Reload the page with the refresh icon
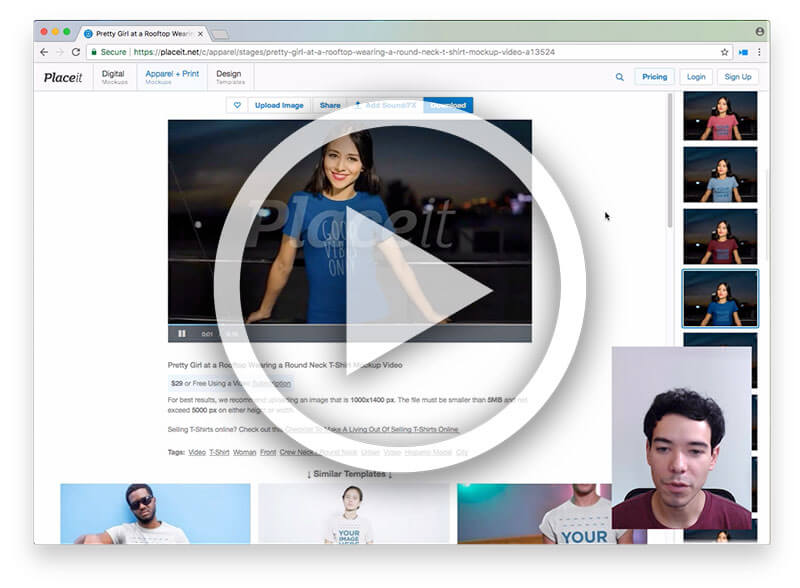 point(76,52)
